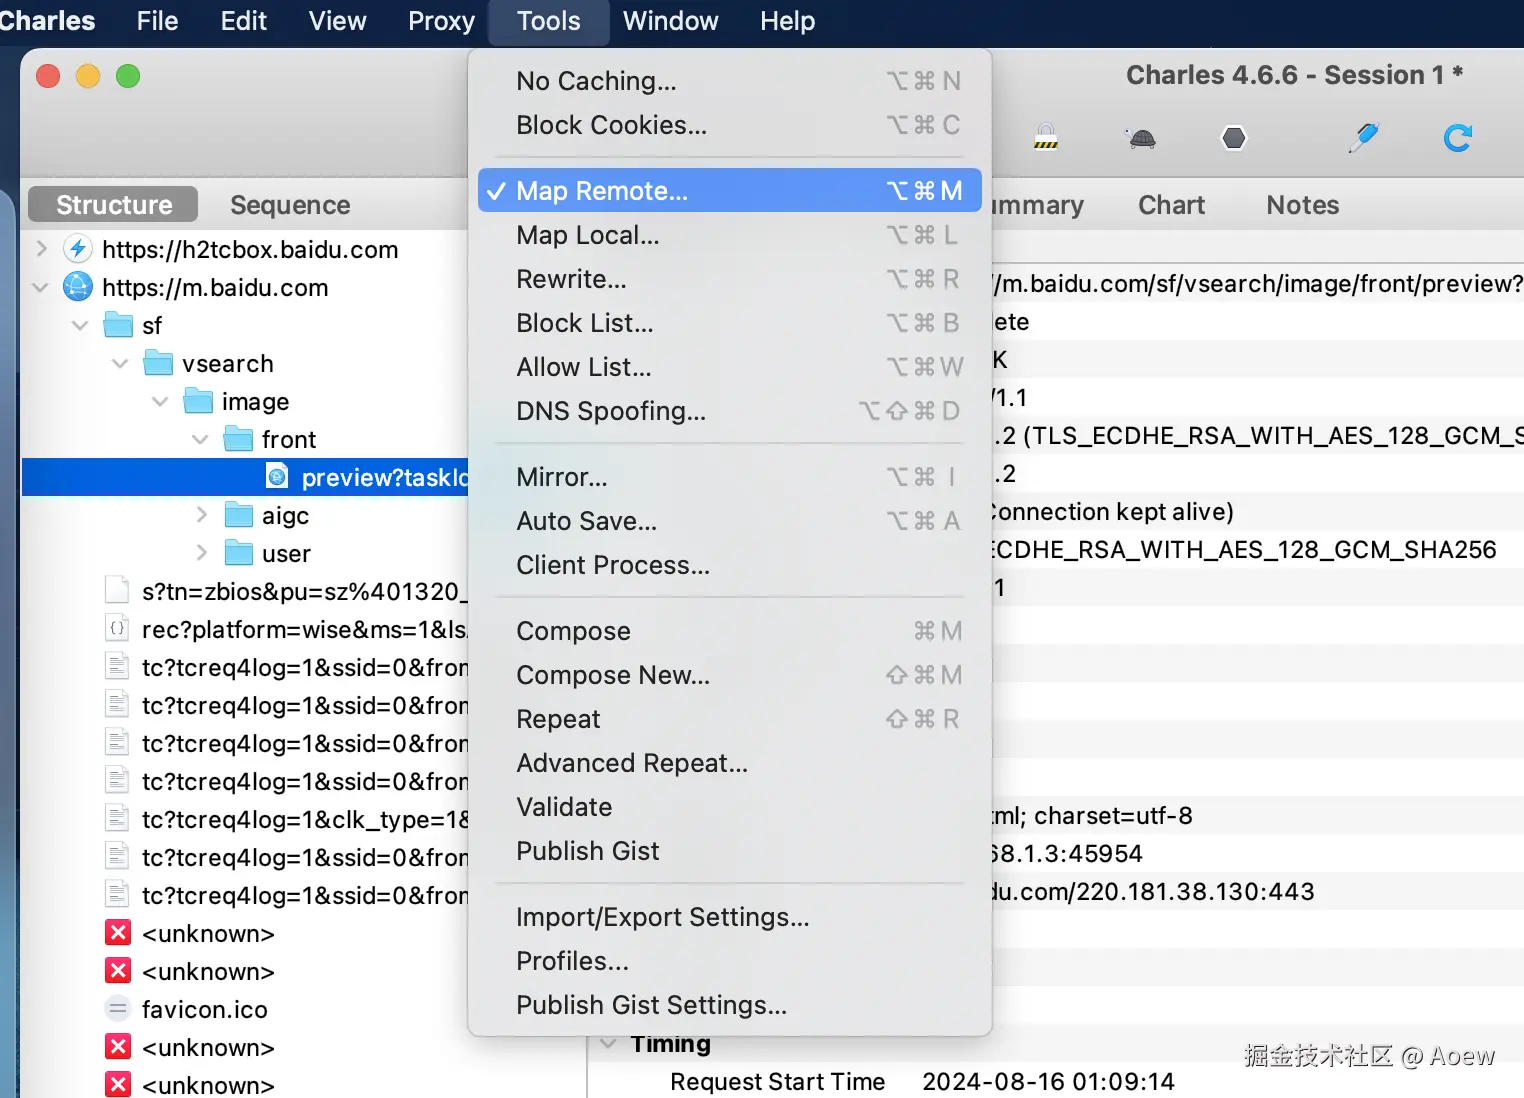
Task: Choose Rewrite... menu item
Action: 730,278
